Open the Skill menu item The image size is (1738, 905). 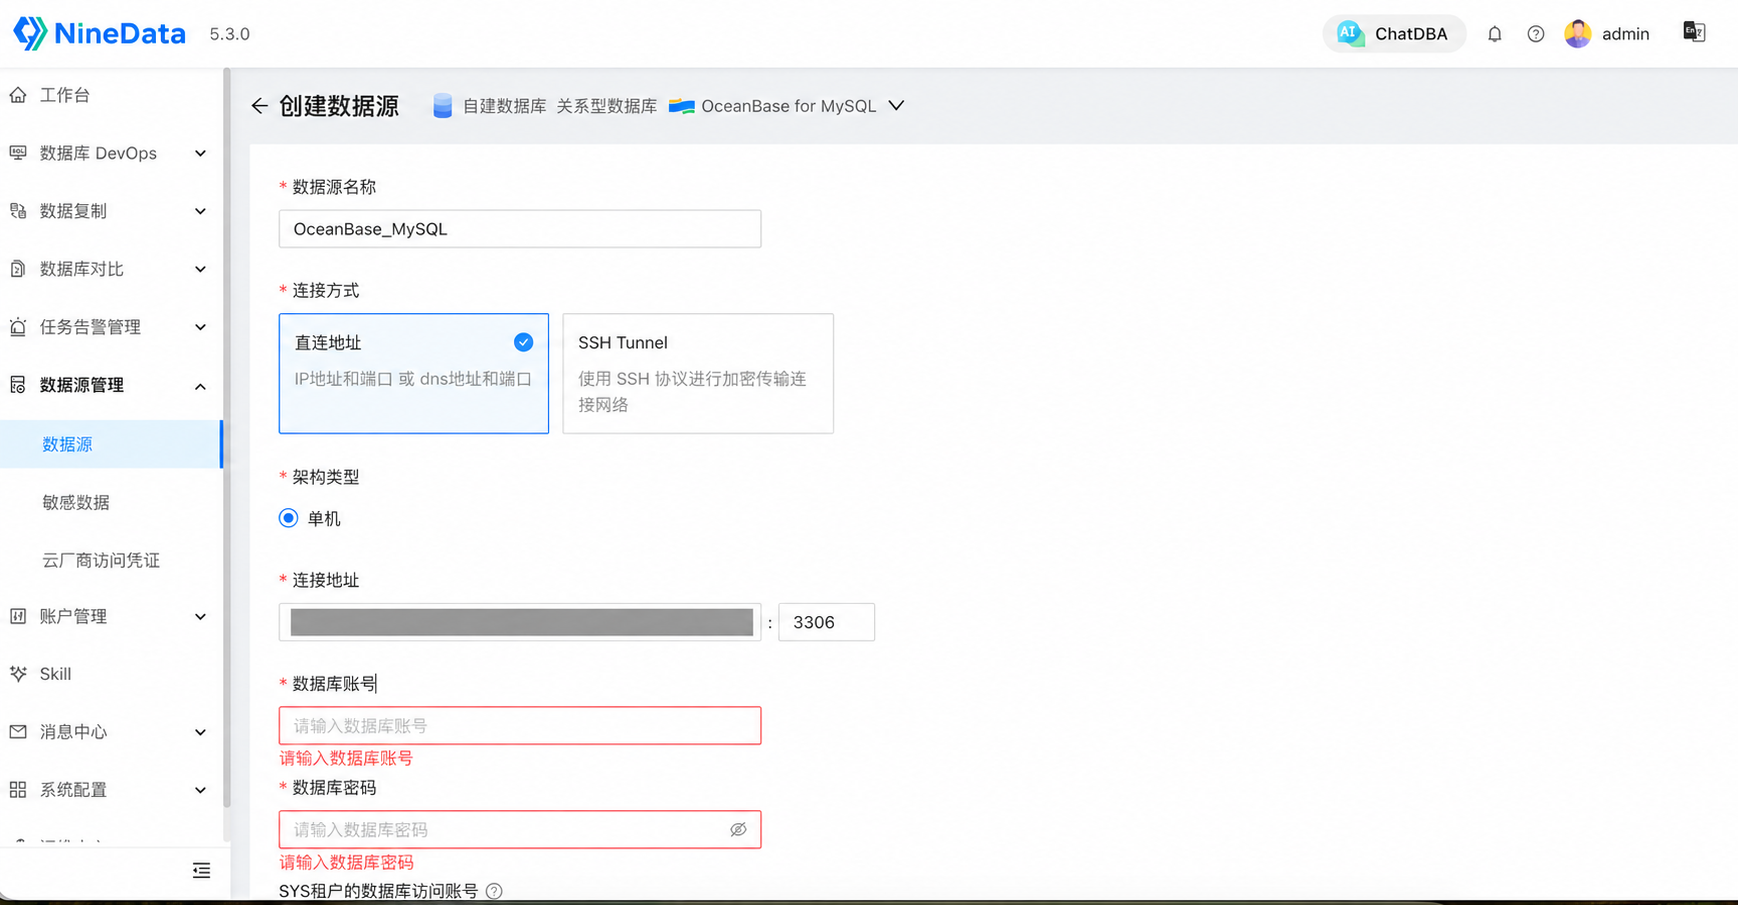[110, 674]
